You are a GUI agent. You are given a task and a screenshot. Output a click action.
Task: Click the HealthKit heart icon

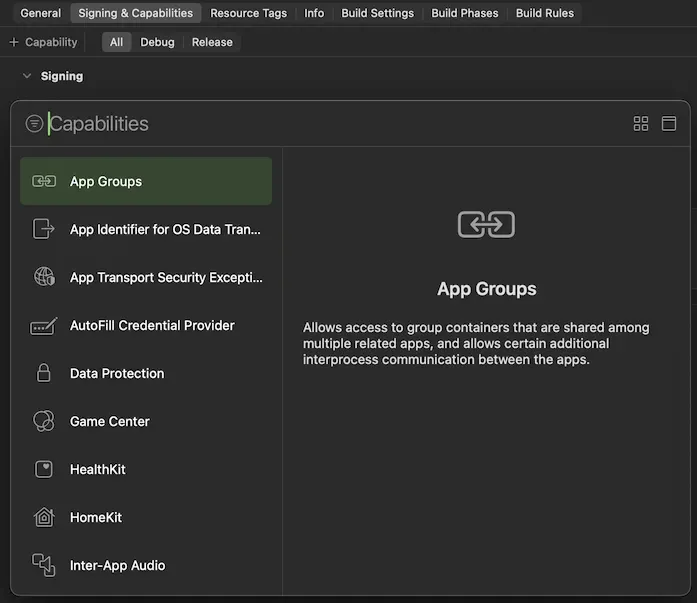coord(44,469)
